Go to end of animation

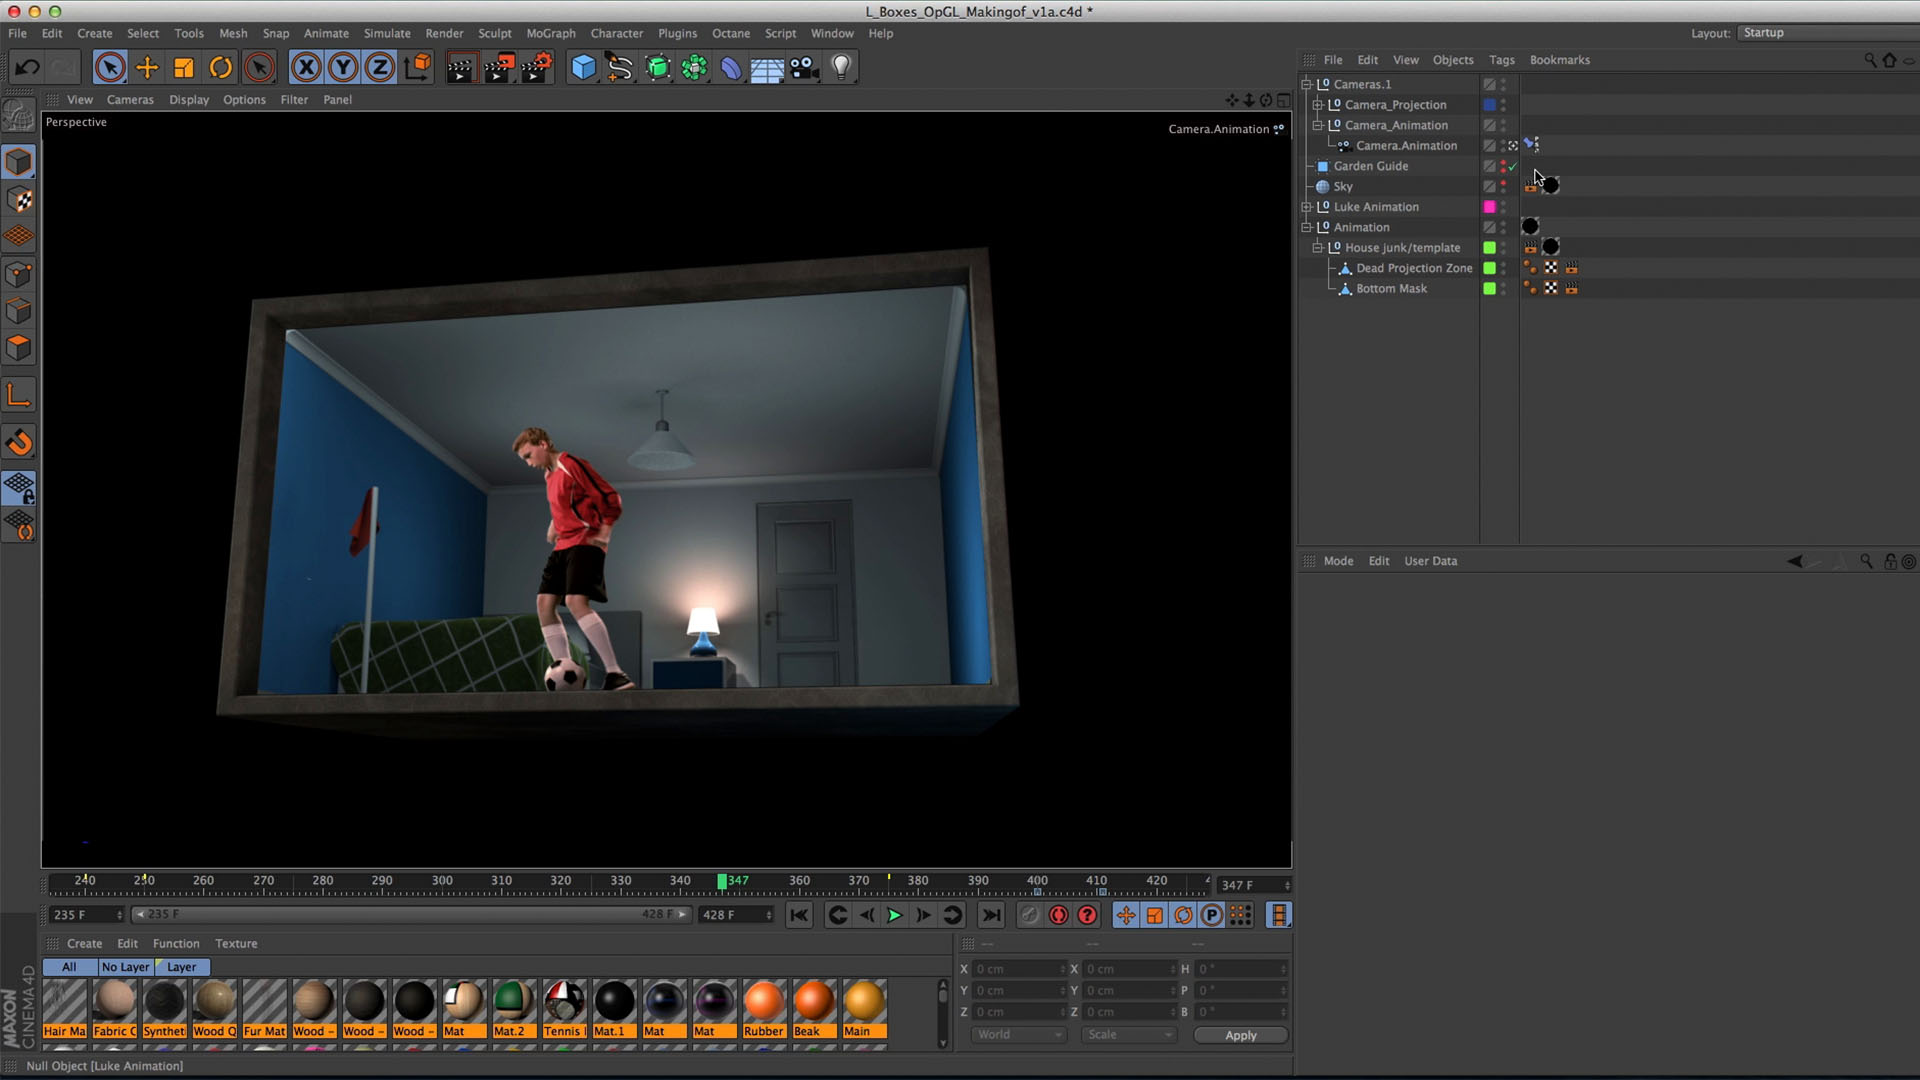pos(991,915)
